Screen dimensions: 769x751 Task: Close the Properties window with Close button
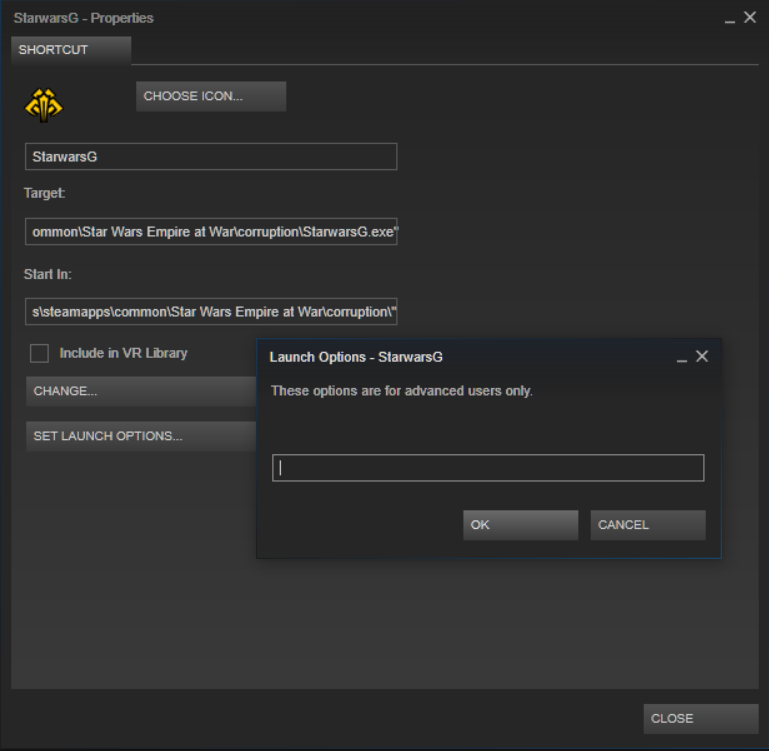tap(701, 719)
